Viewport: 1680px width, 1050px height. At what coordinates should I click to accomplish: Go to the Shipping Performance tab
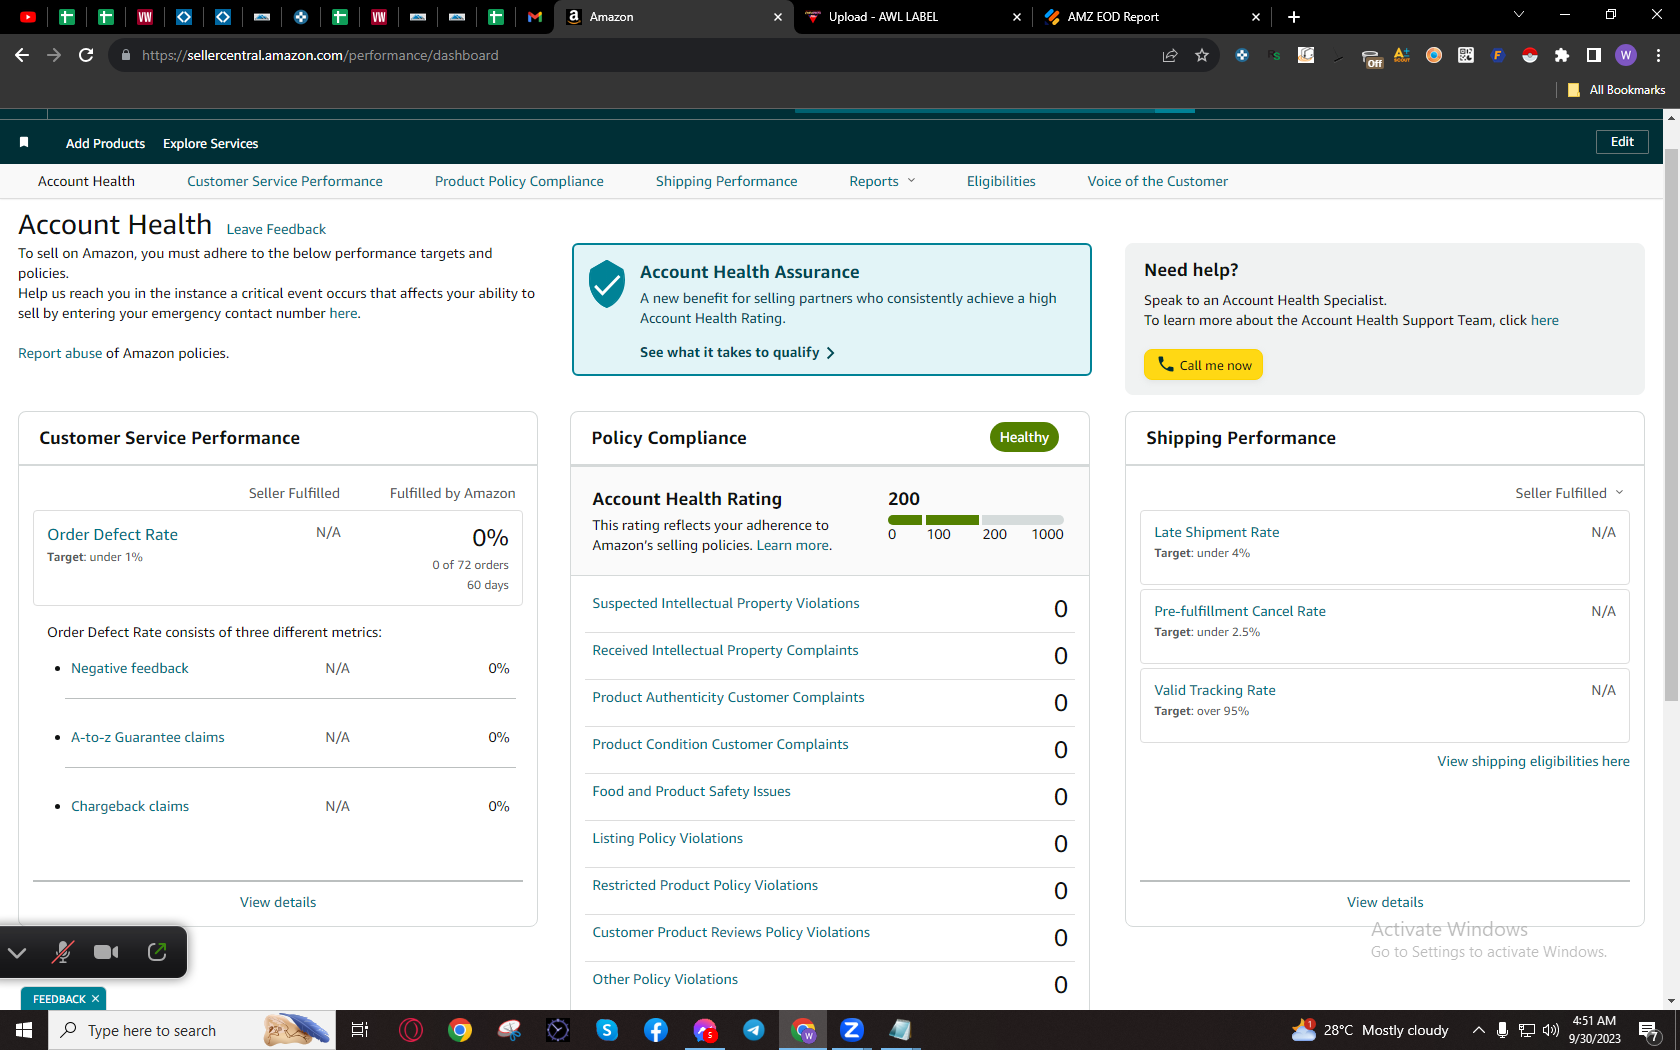coord(727,181)
